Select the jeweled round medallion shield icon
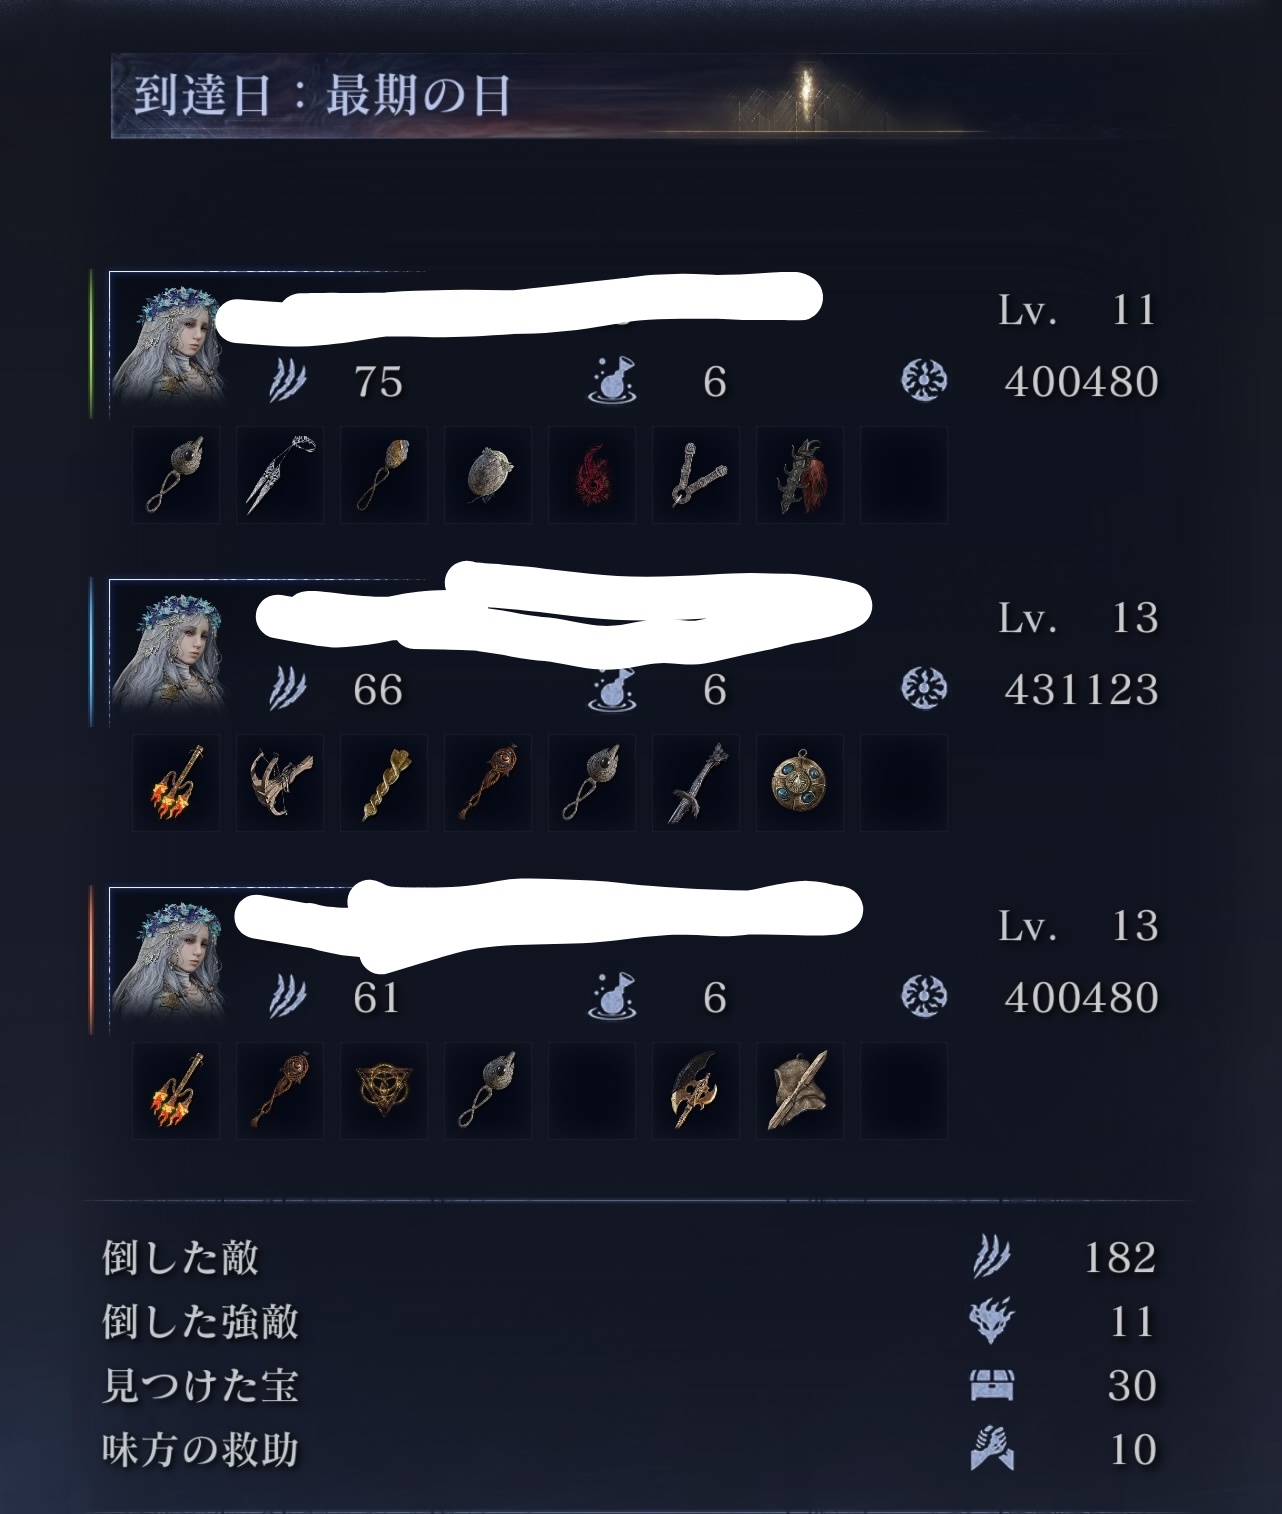This screenshot has height=1514, width=1282. pyautogui.click(x=800, y=783)
